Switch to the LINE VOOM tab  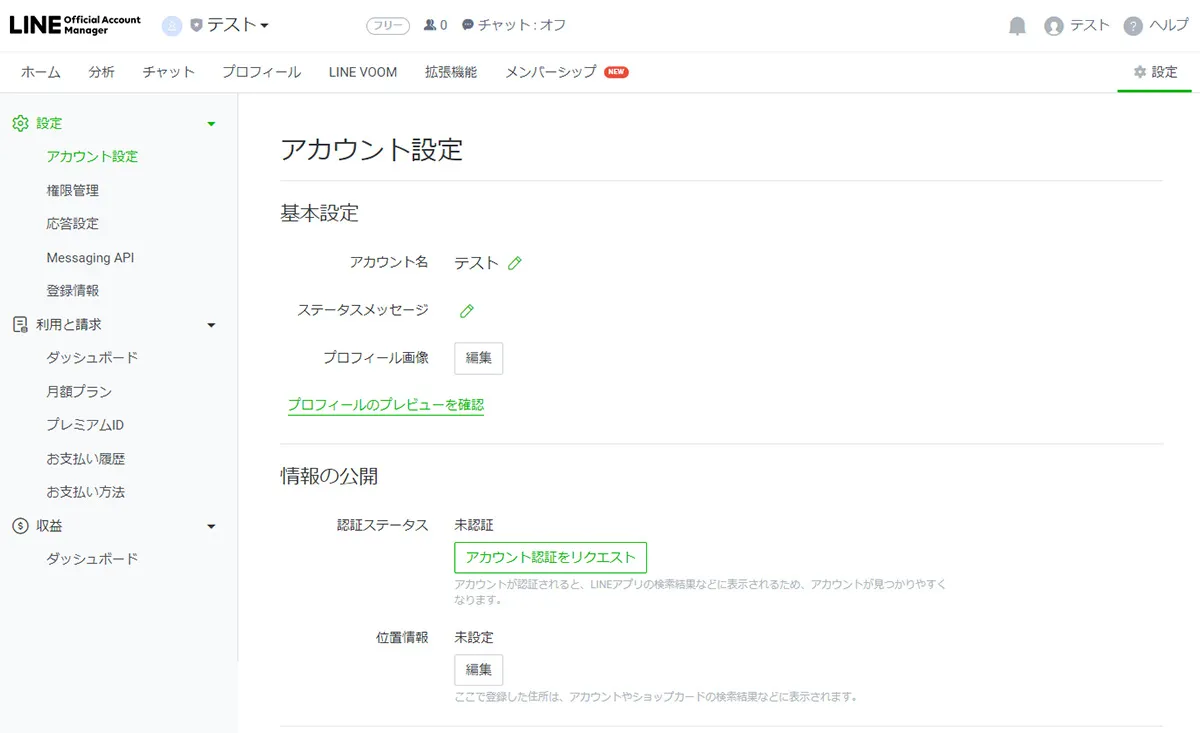point(362,71)
